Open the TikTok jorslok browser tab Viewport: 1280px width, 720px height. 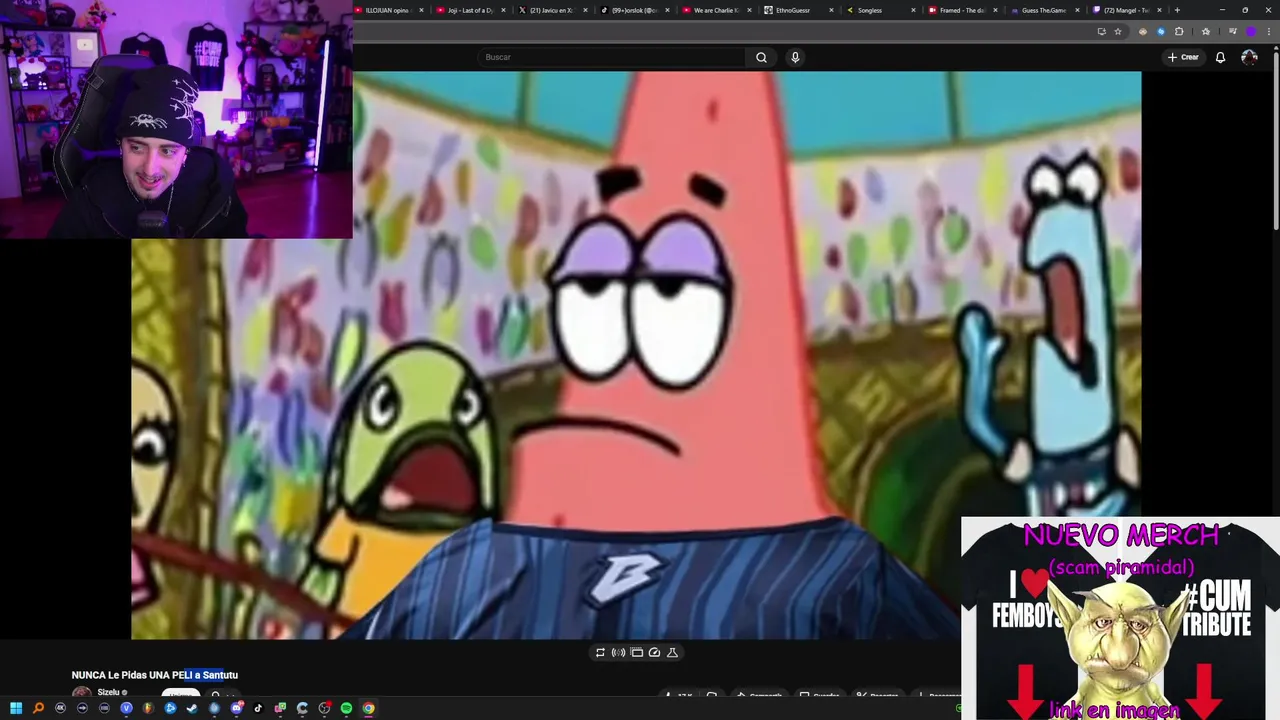tap(634, 10)
